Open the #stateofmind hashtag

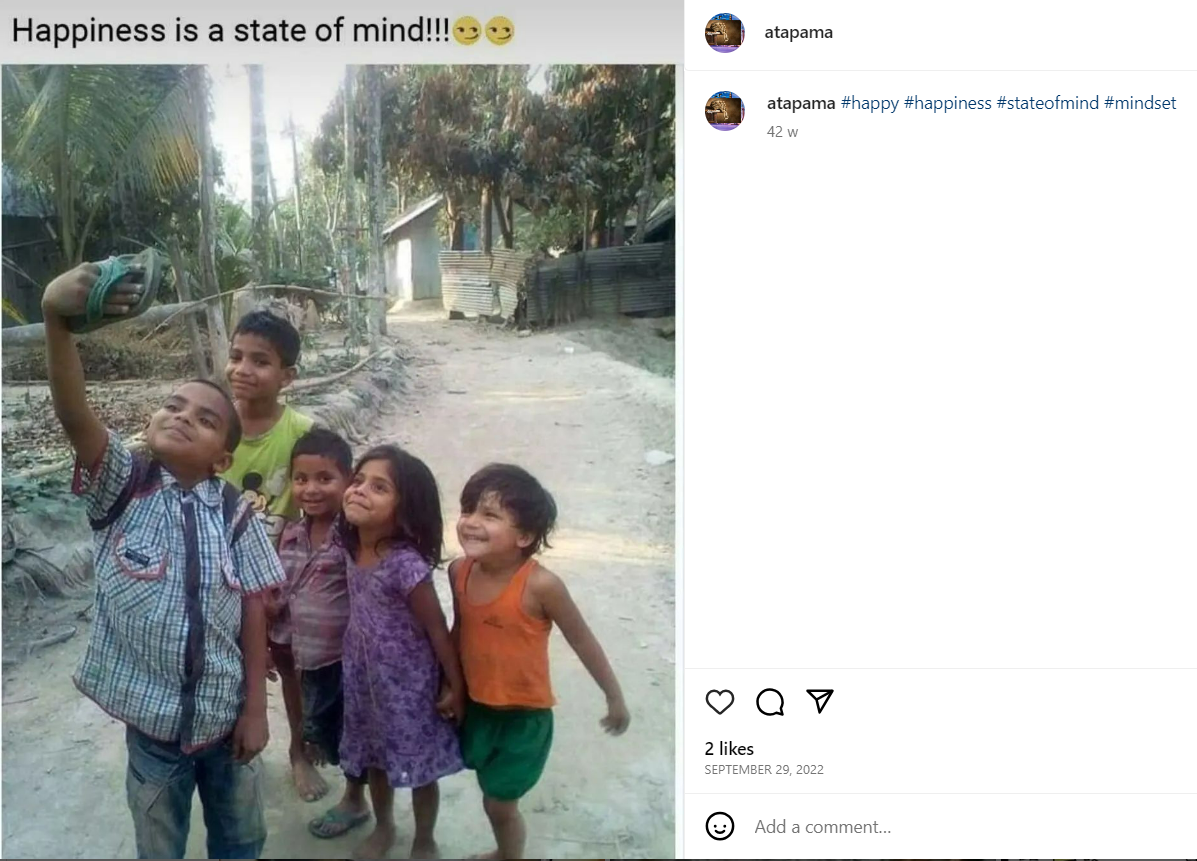(1047, 103)
